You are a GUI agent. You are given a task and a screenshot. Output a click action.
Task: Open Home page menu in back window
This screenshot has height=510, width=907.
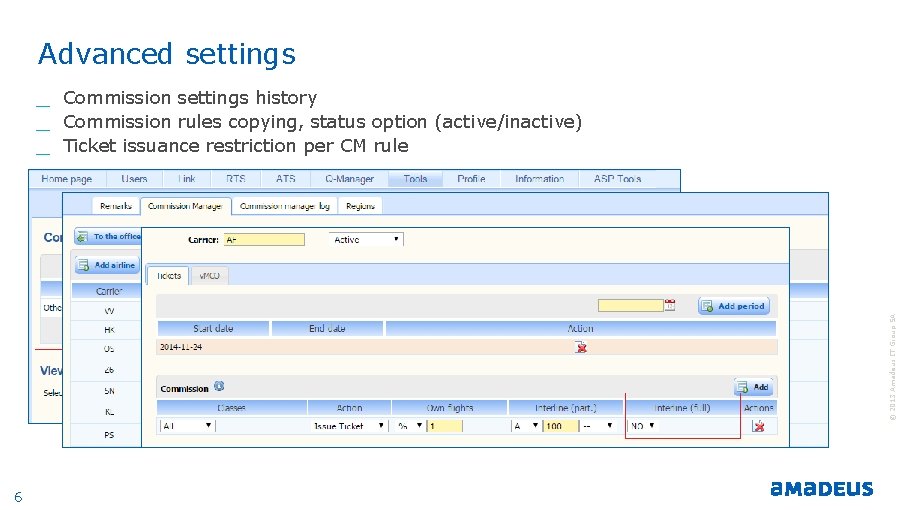pos(67,179)
